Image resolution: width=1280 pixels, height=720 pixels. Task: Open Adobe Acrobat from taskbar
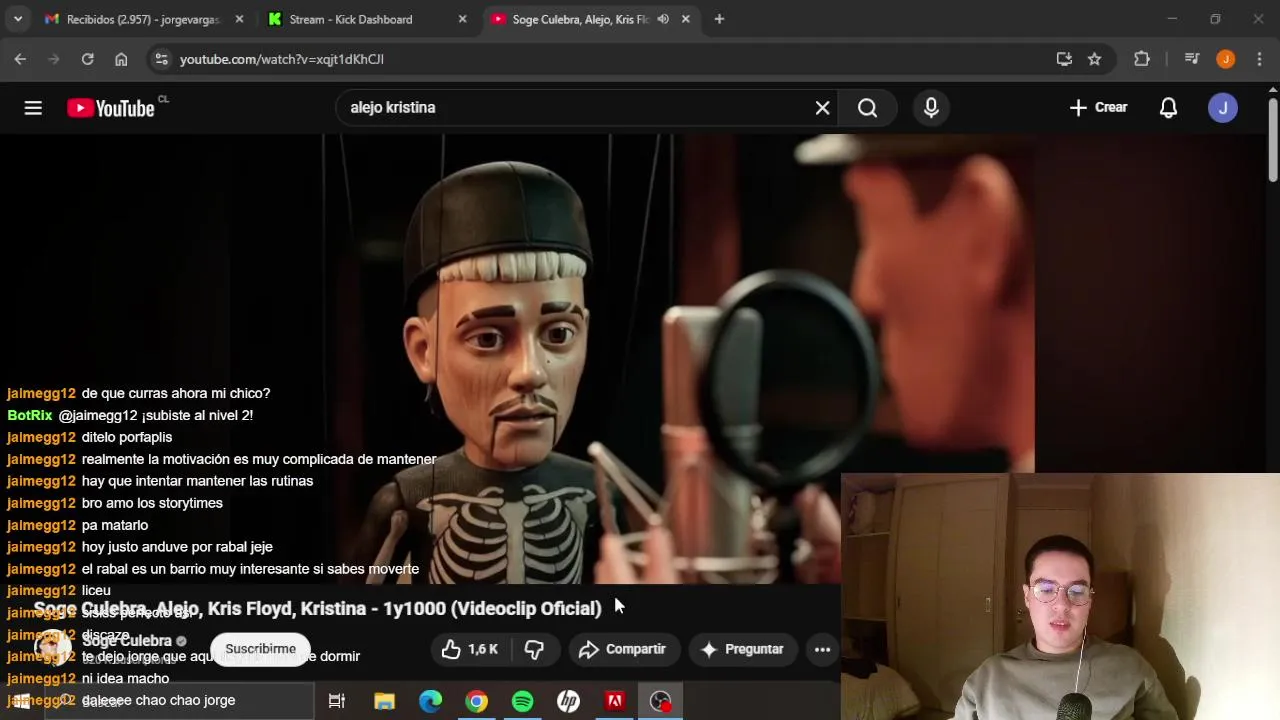(x=614, y=701)
